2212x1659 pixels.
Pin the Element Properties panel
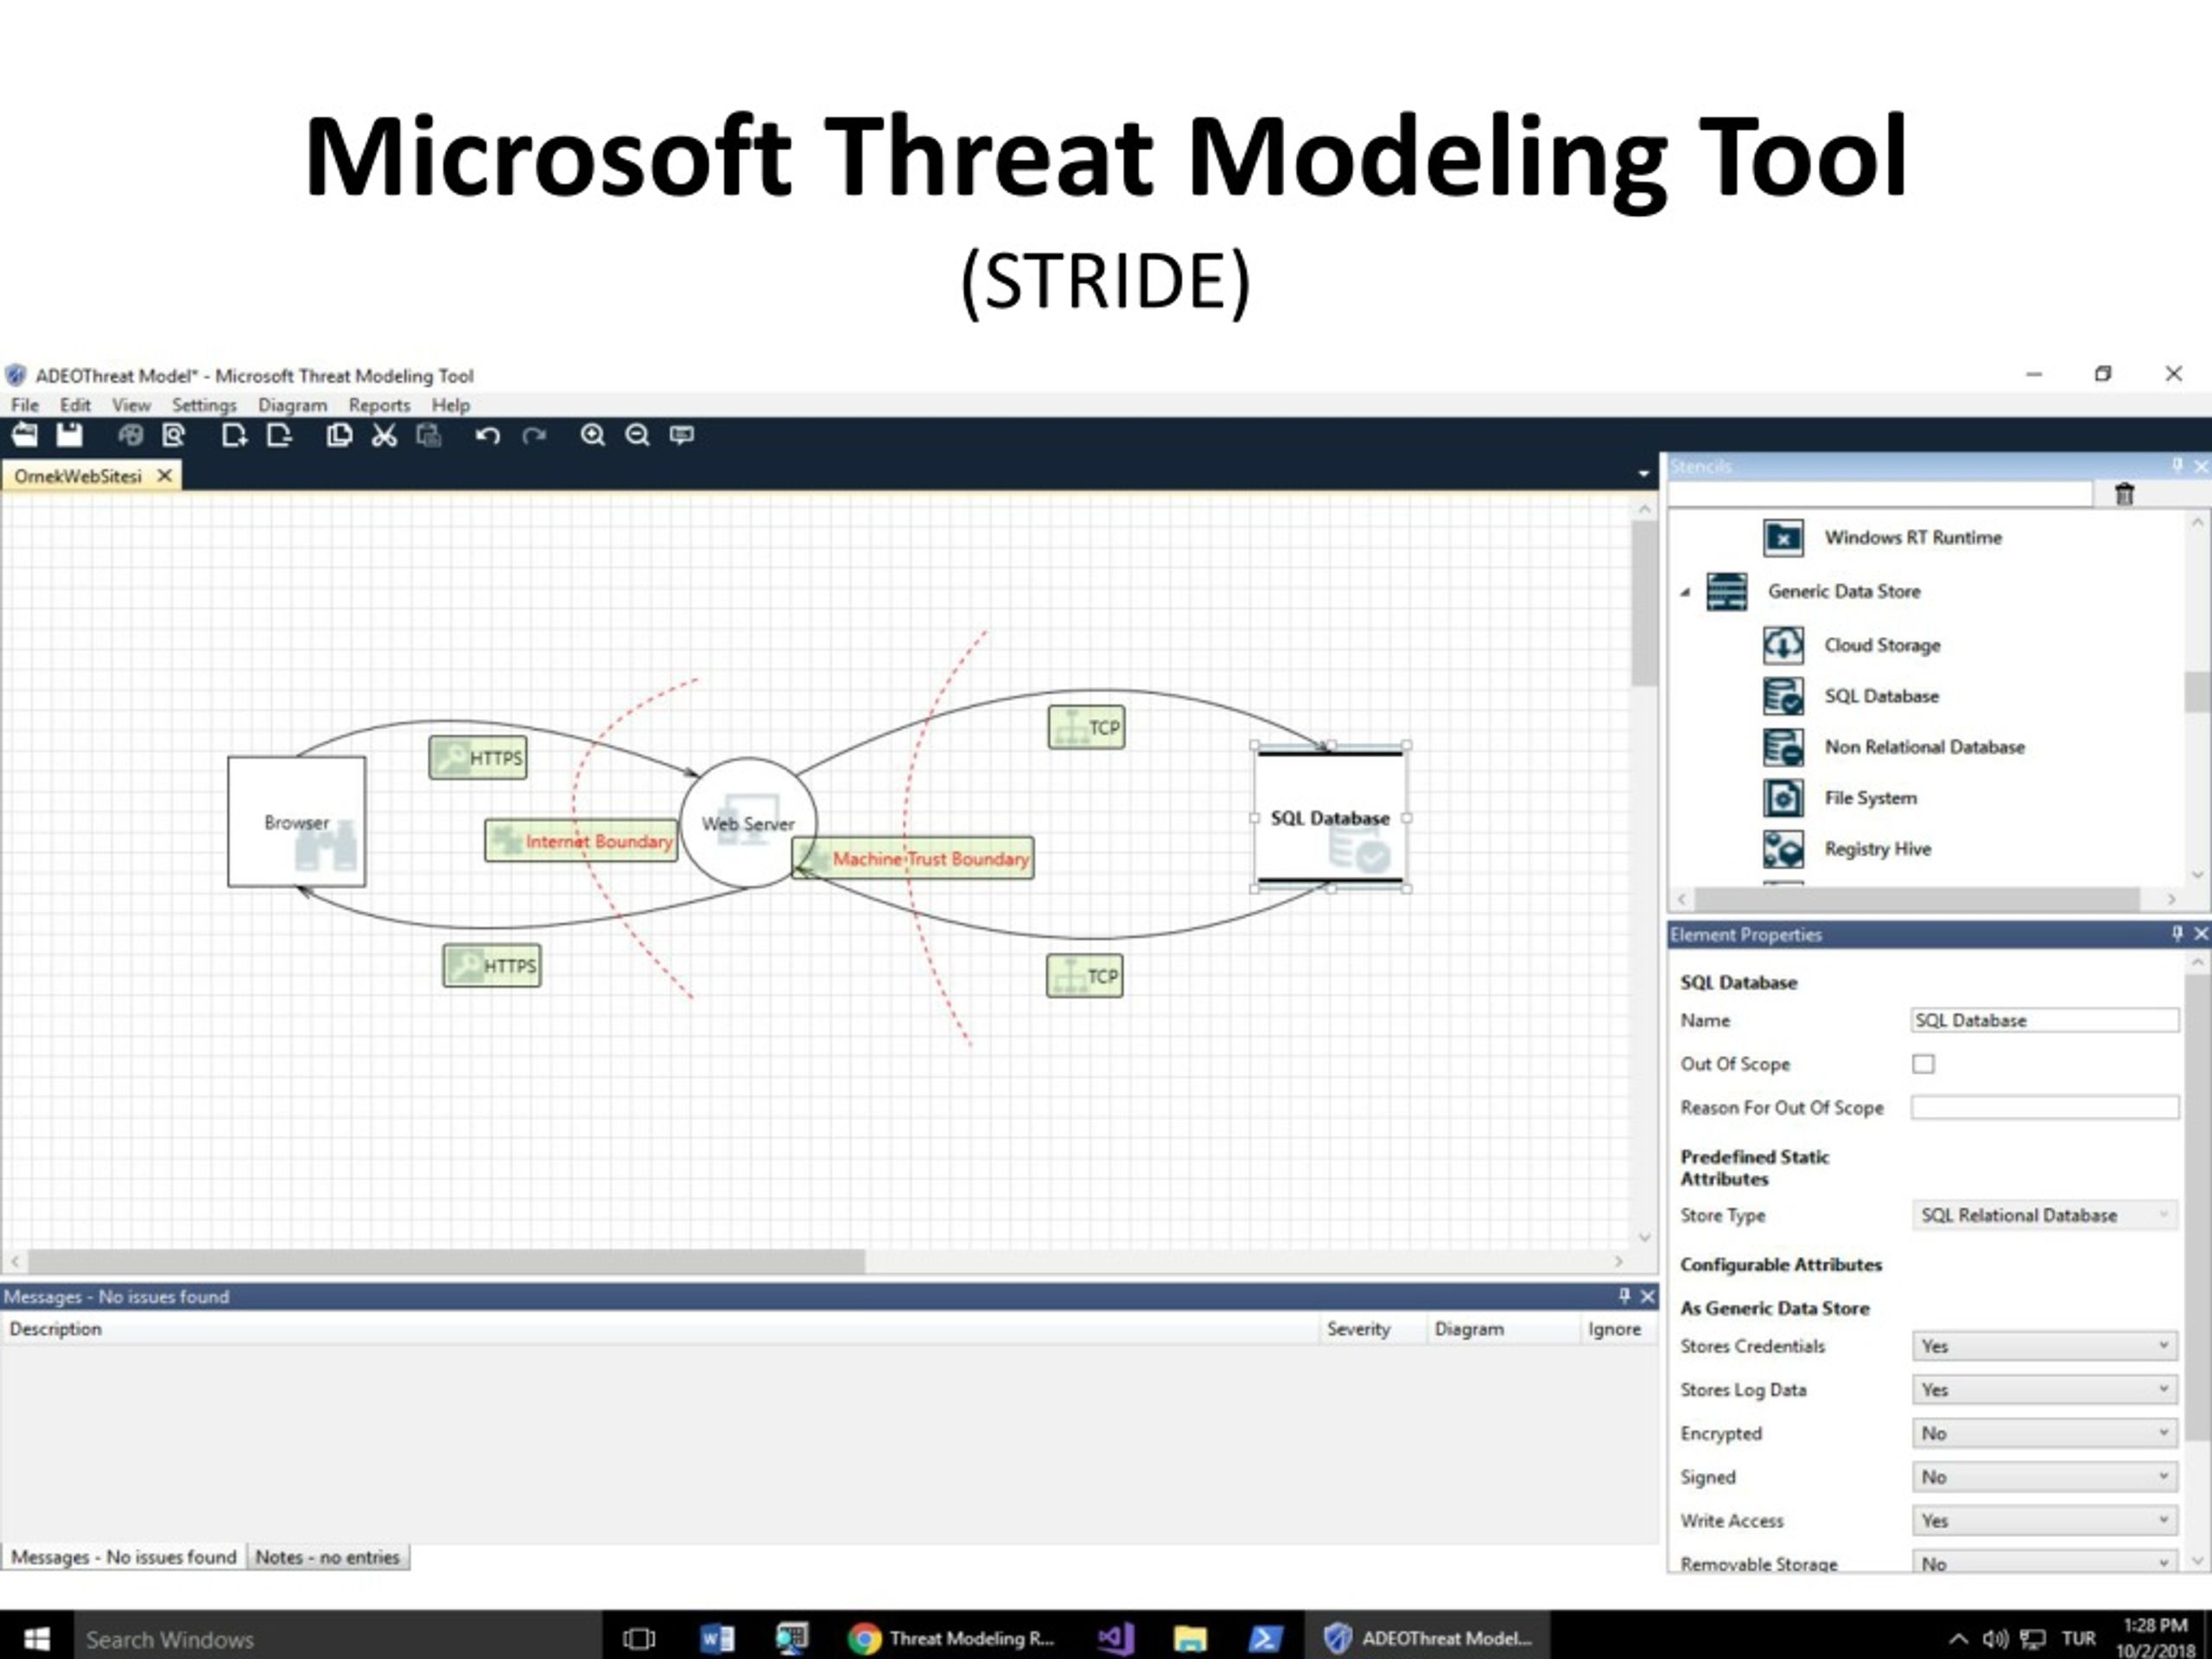2177,934
